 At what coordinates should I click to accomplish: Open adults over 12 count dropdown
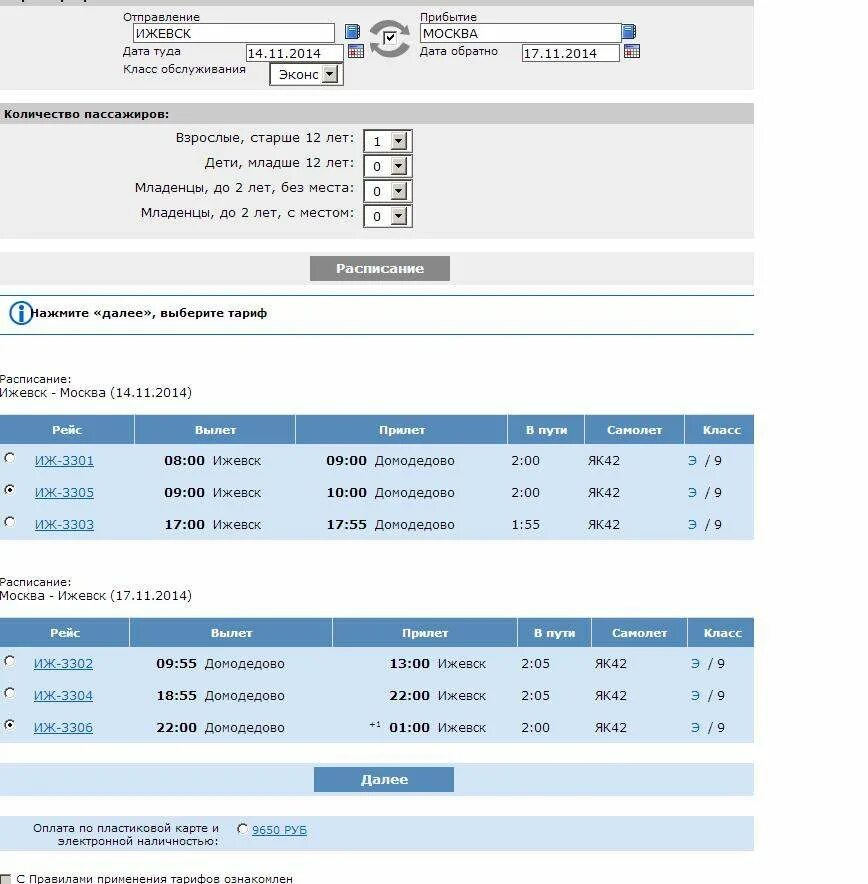(x=388, y=141)
